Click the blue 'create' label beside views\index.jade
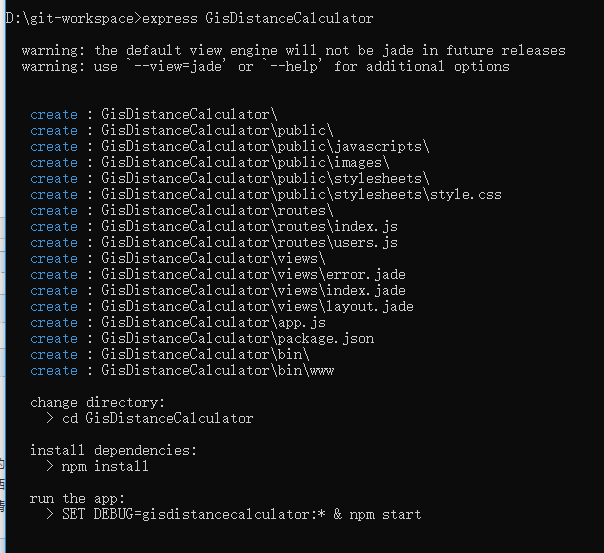This screenshot has width=604, height=553. 54,291
